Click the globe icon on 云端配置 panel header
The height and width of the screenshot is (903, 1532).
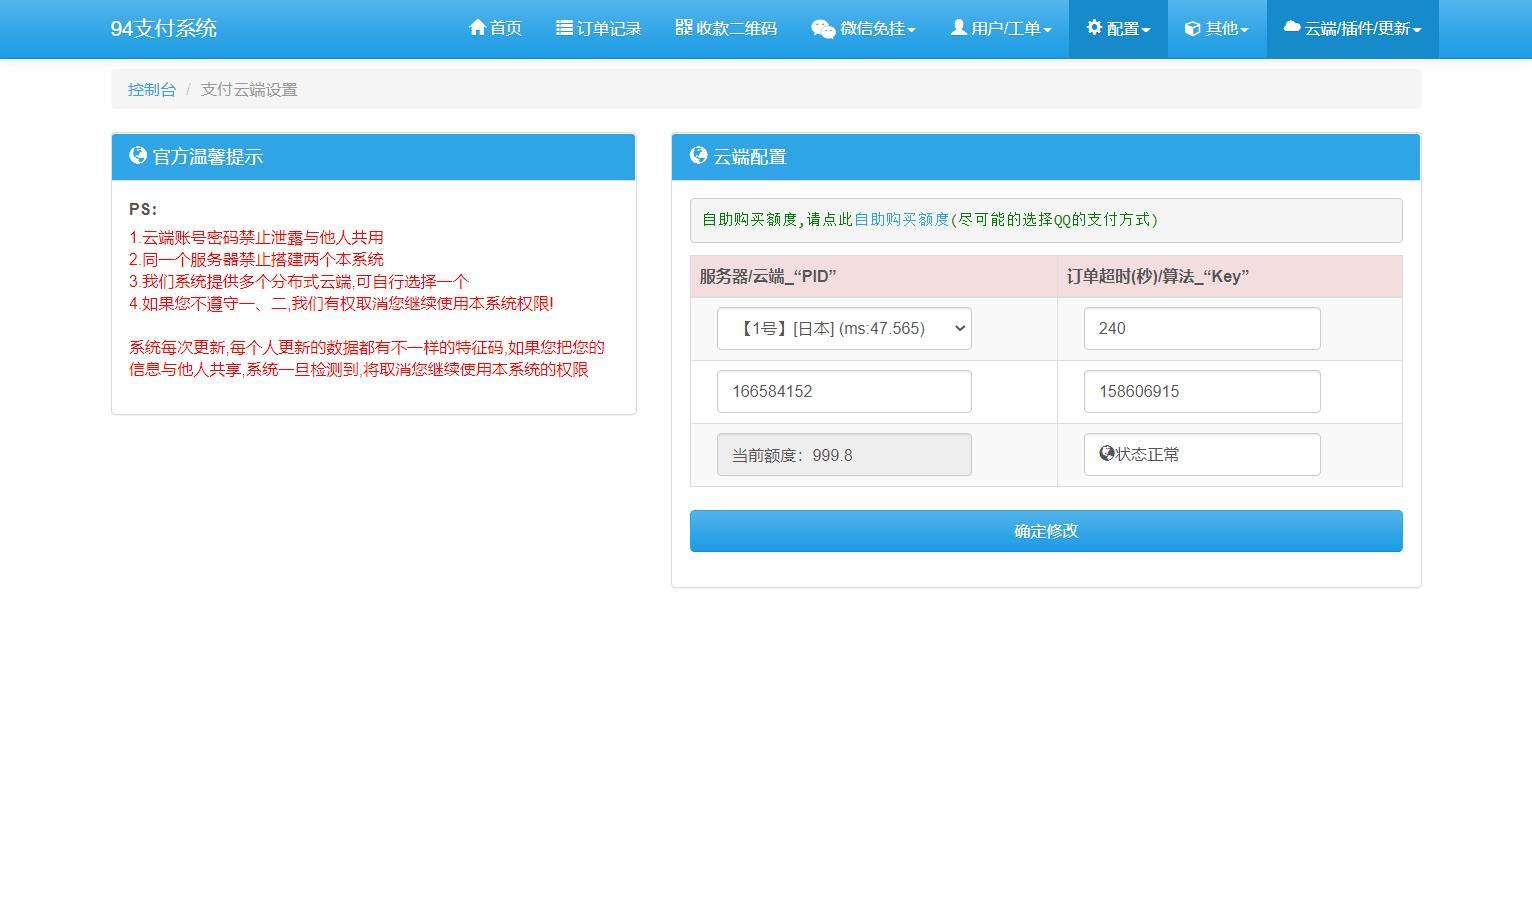pos(698,156)
